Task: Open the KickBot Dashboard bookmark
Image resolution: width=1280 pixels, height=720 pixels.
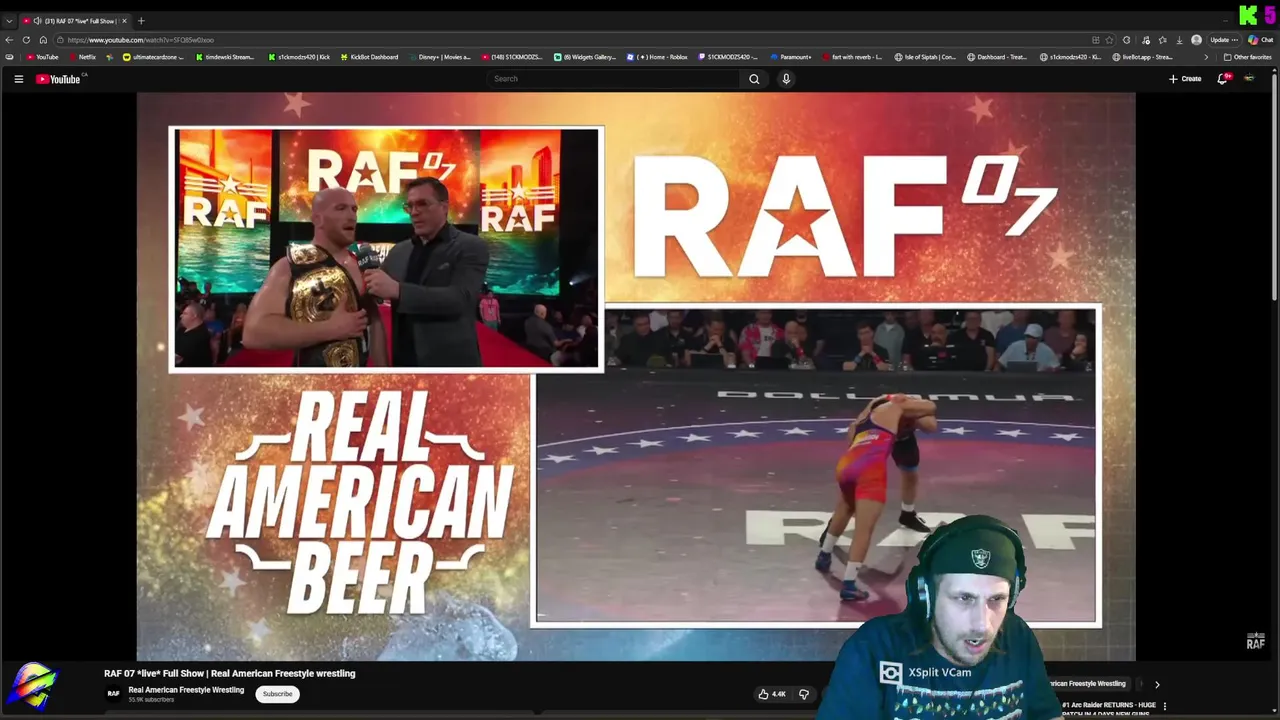Action: [369, 57]
